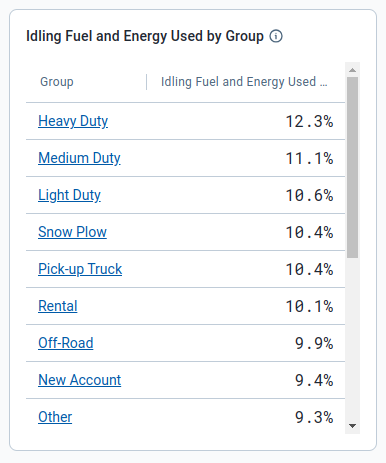Click the scrollbar track below the thumb

click(352, 338)
